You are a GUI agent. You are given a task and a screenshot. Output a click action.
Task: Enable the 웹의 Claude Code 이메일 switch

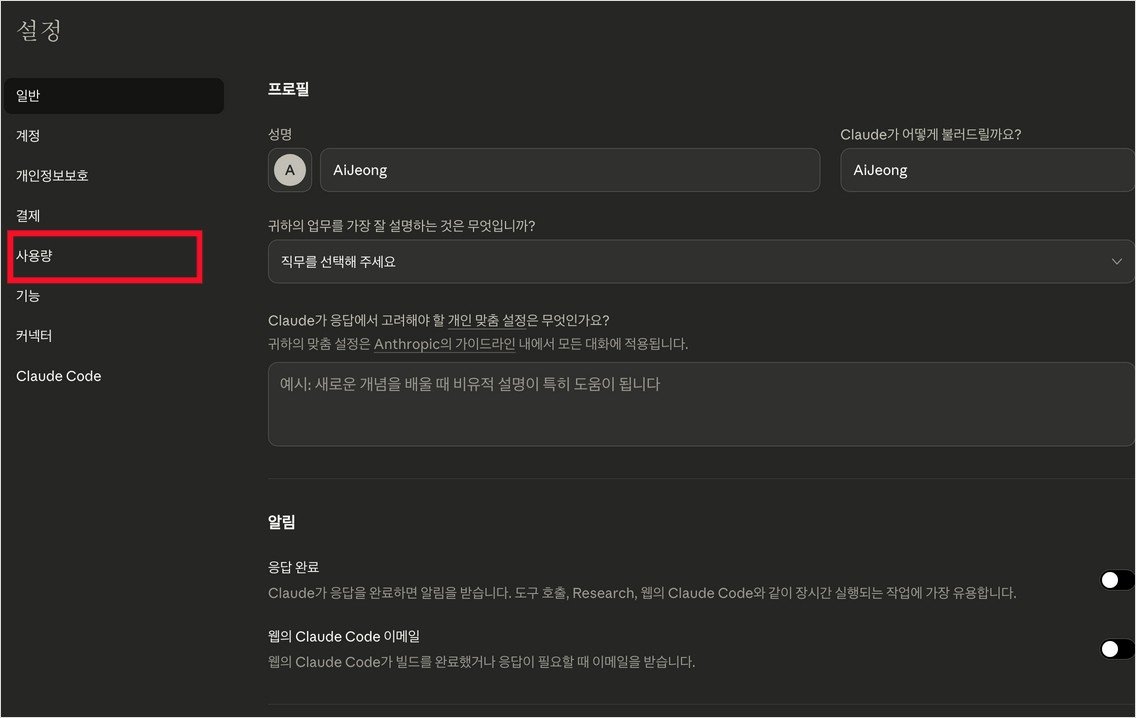click(1116, 649)
